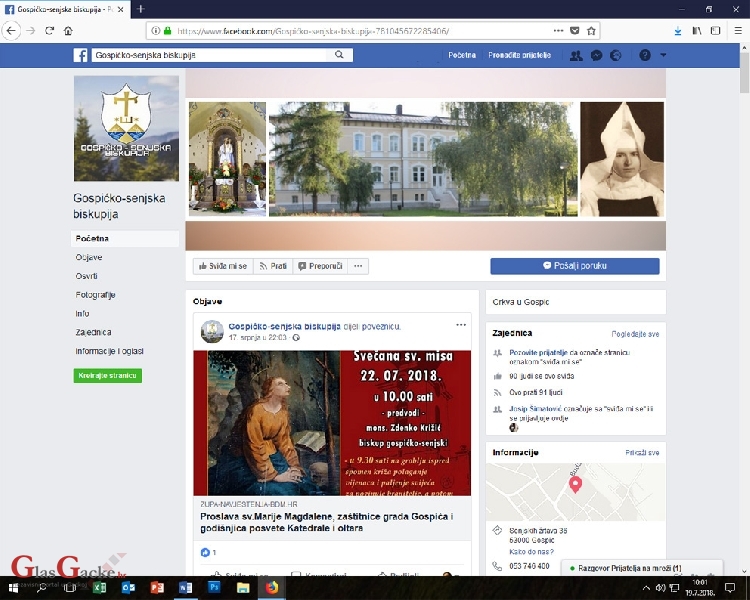Open File Explorer from the taskbar
The width and height of the screenshot is (750, 600).
point(243,588)
